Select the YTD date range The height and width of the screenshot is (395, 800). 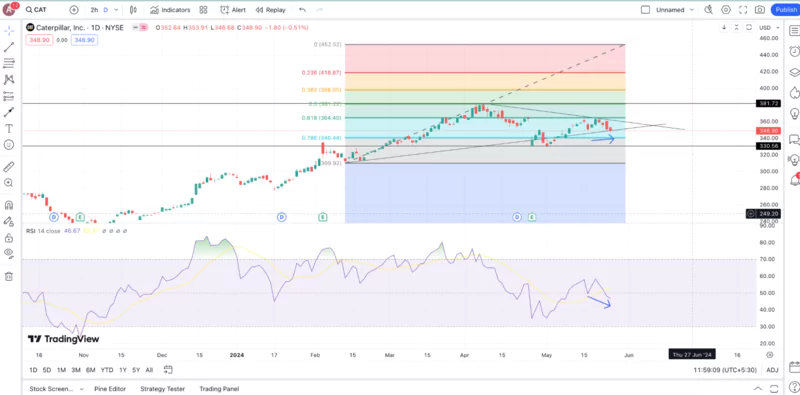pyautogui.click(x=107, y=370)
